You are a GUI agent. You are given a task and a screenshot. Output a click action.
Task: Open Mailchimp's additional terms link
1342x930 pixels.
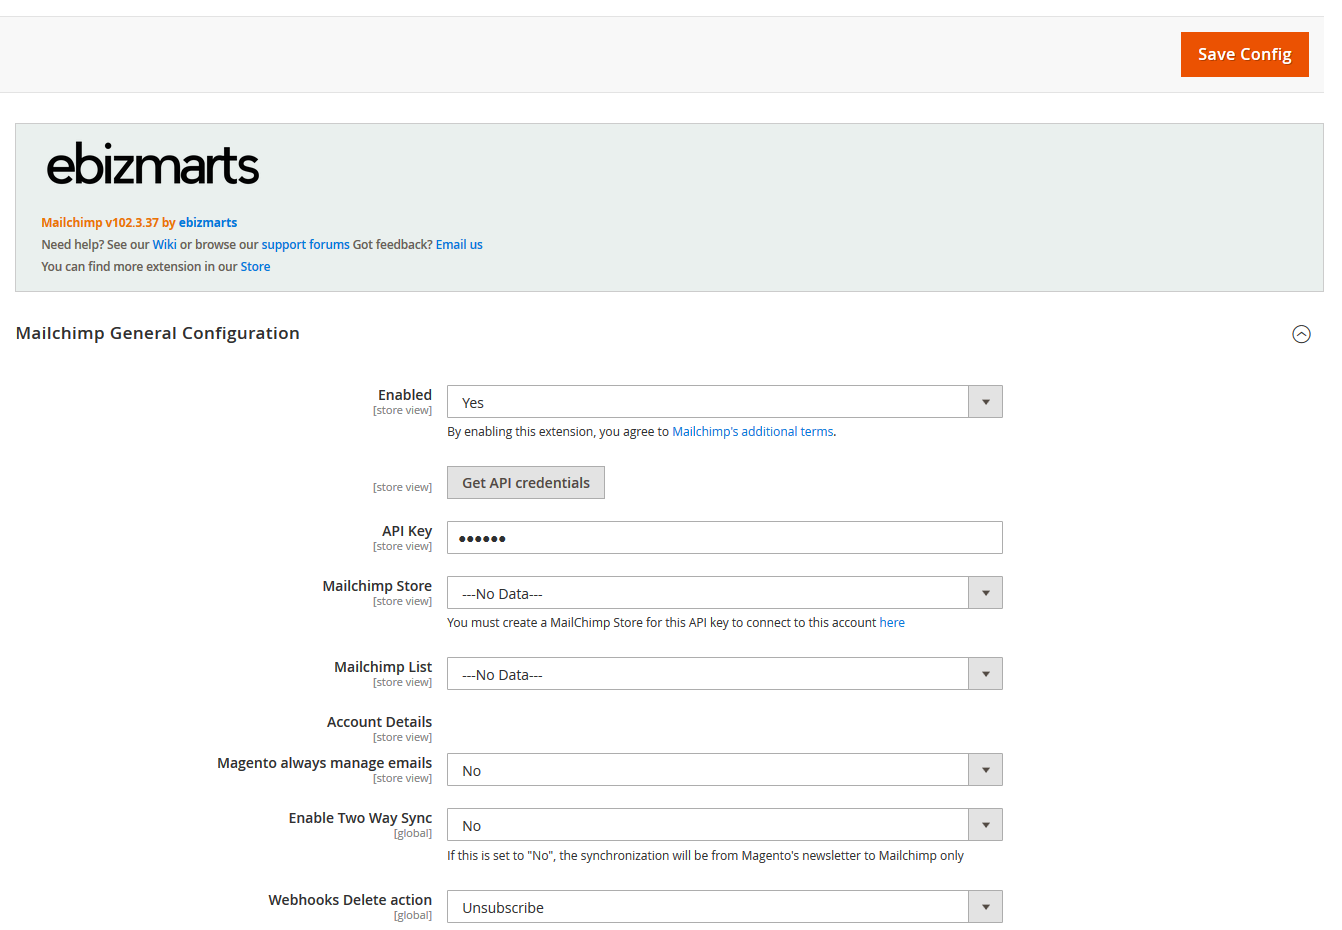pyautogui.click(x=752, y=430)
